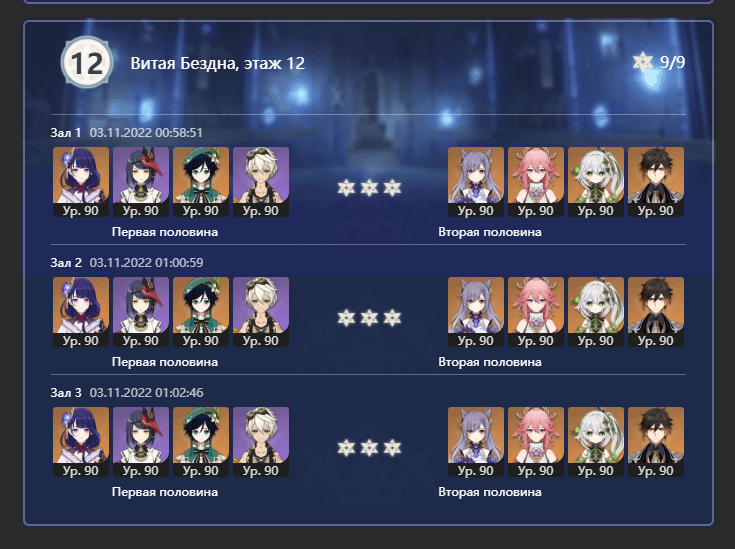This screenshot has height=549, width=735.
Task: Click the three stars of Зал 3
Action: 369,448
